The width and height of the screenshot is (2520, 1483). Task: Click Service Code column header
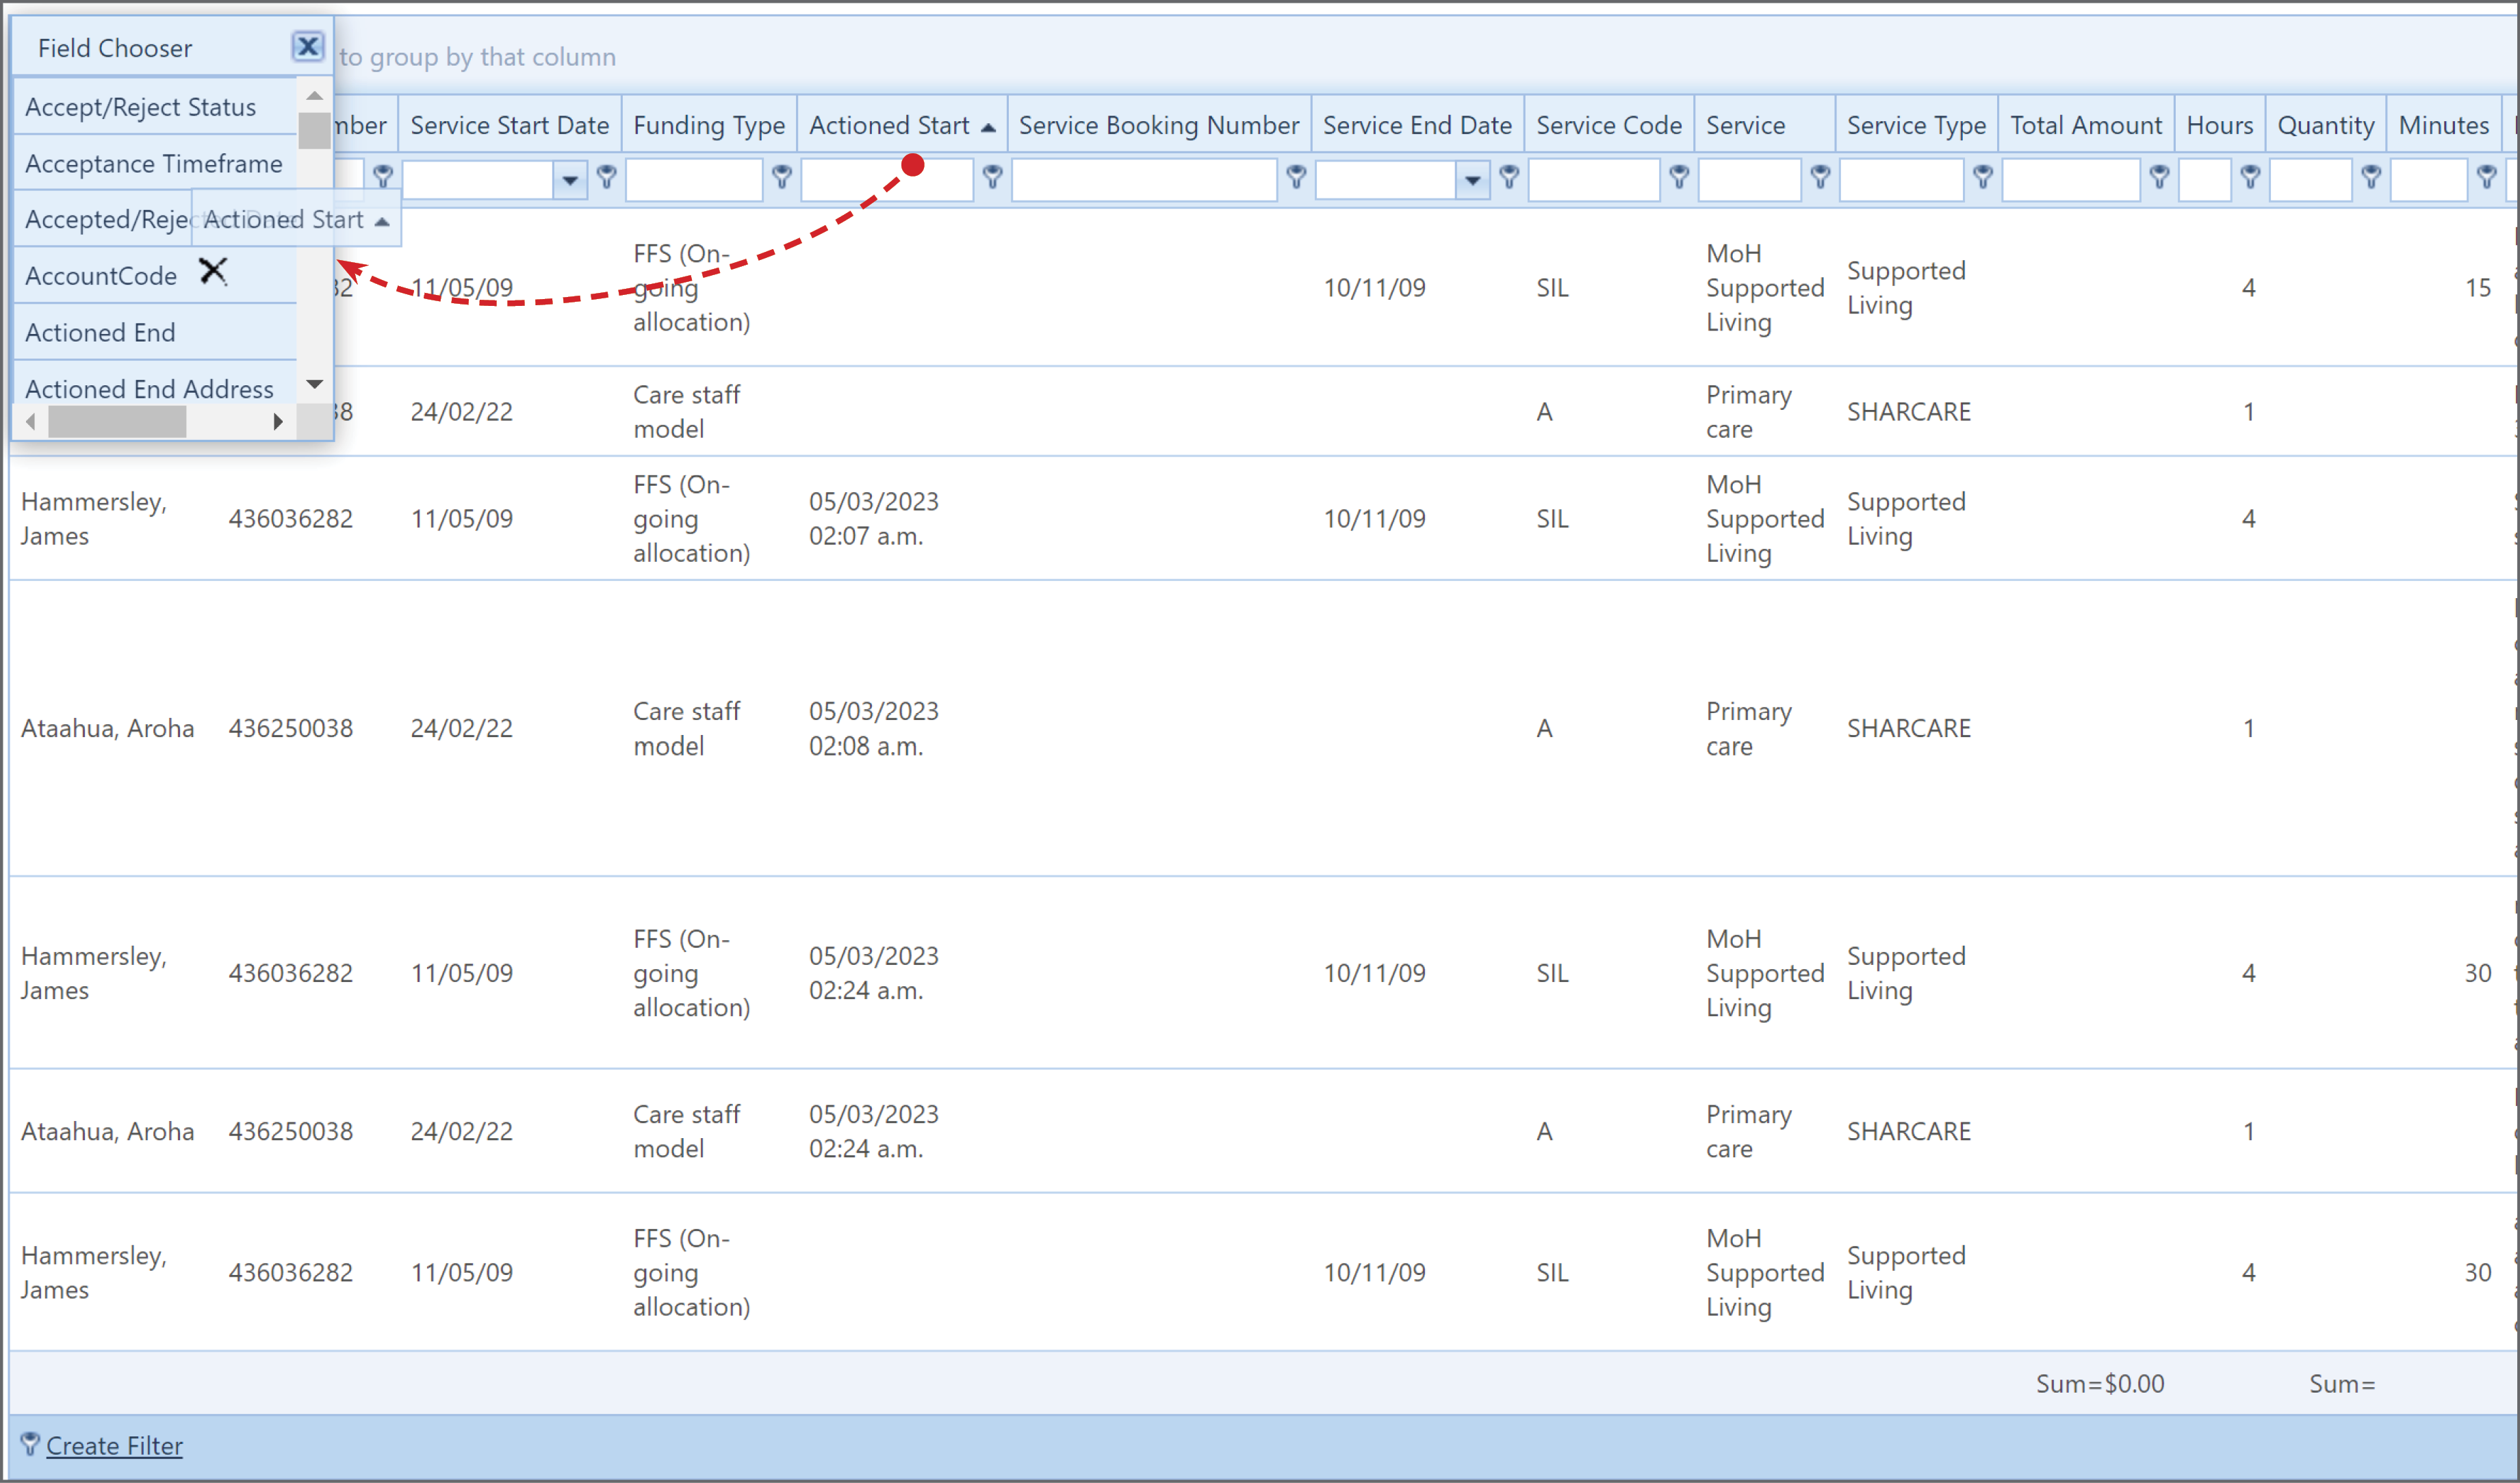pos(1609,125)
